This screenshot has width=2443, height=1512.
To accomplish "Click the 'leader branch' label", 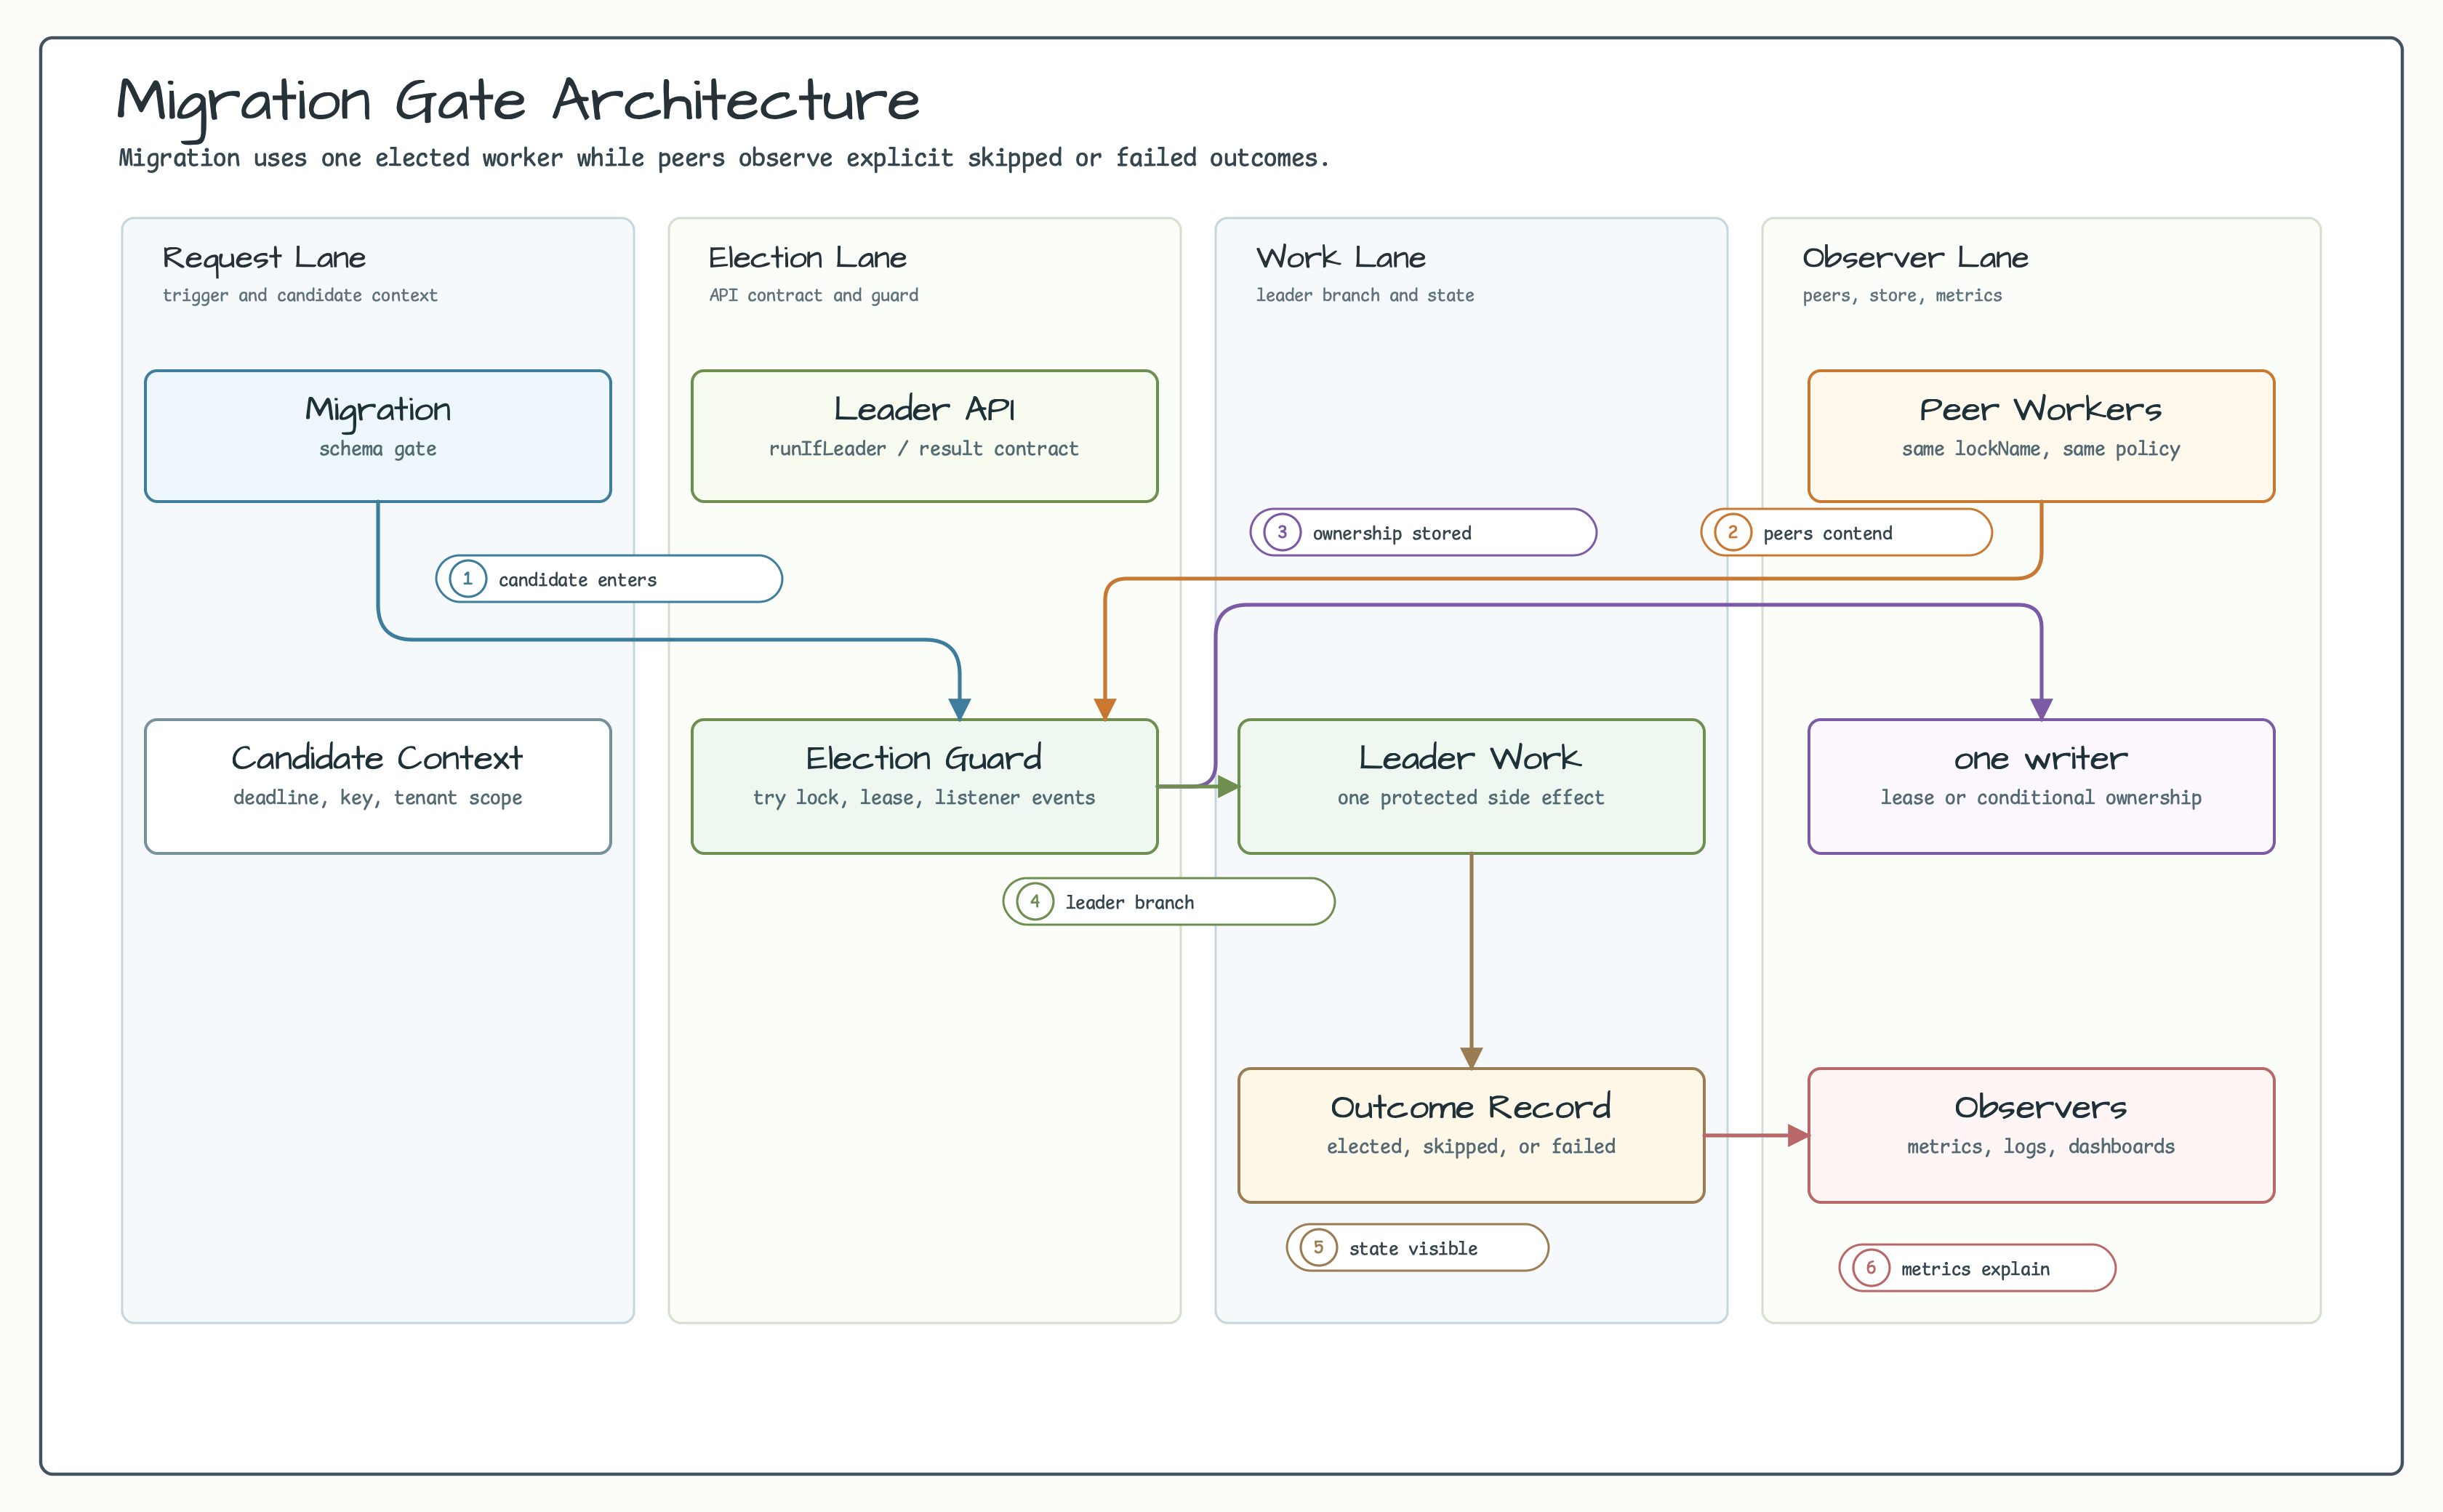I will tap(1129, 902).
